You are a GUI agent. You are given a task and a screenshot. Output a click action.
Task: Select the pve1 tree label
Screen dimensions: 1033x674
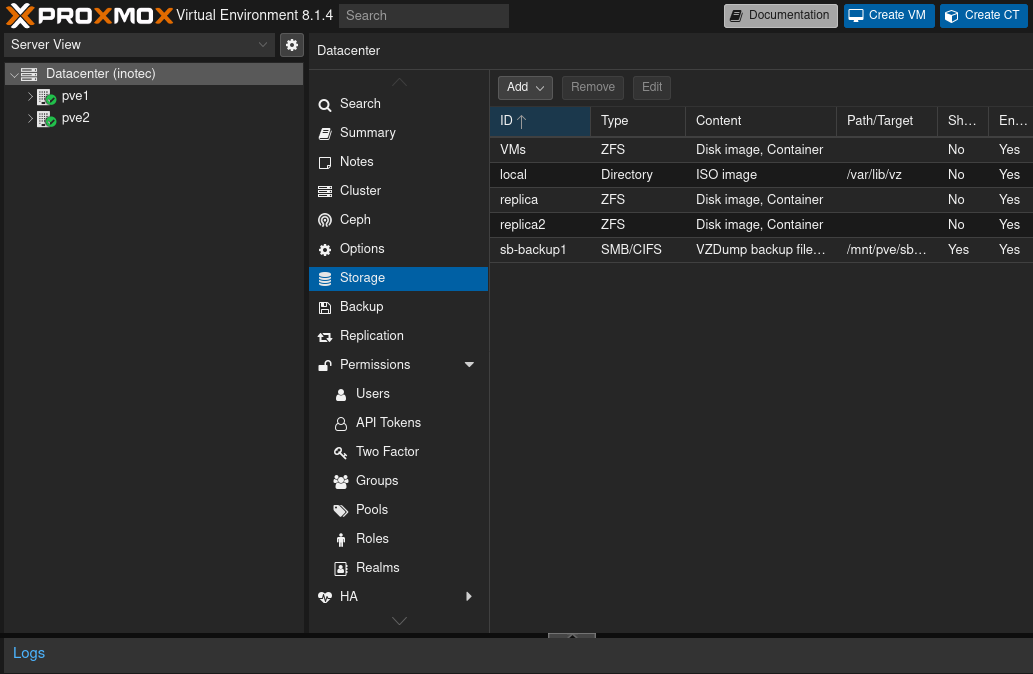(75, 96)
